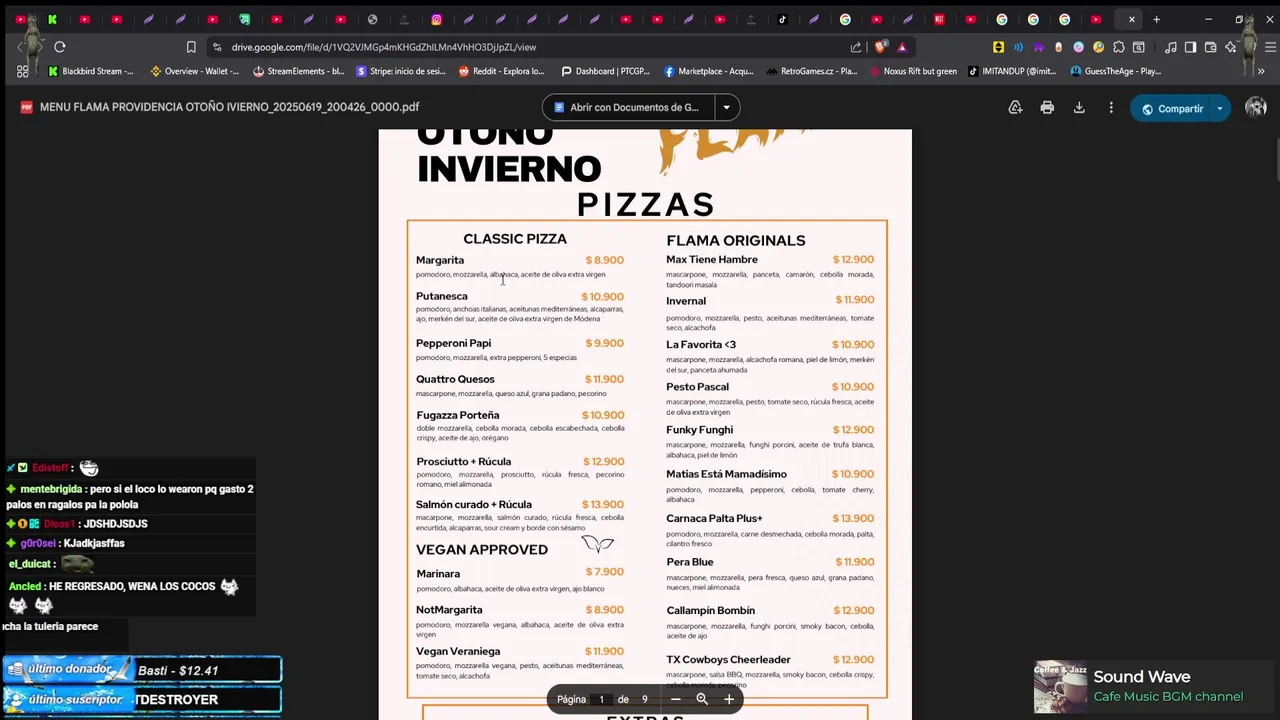Click the PDF file type icon

click(27, 107)
